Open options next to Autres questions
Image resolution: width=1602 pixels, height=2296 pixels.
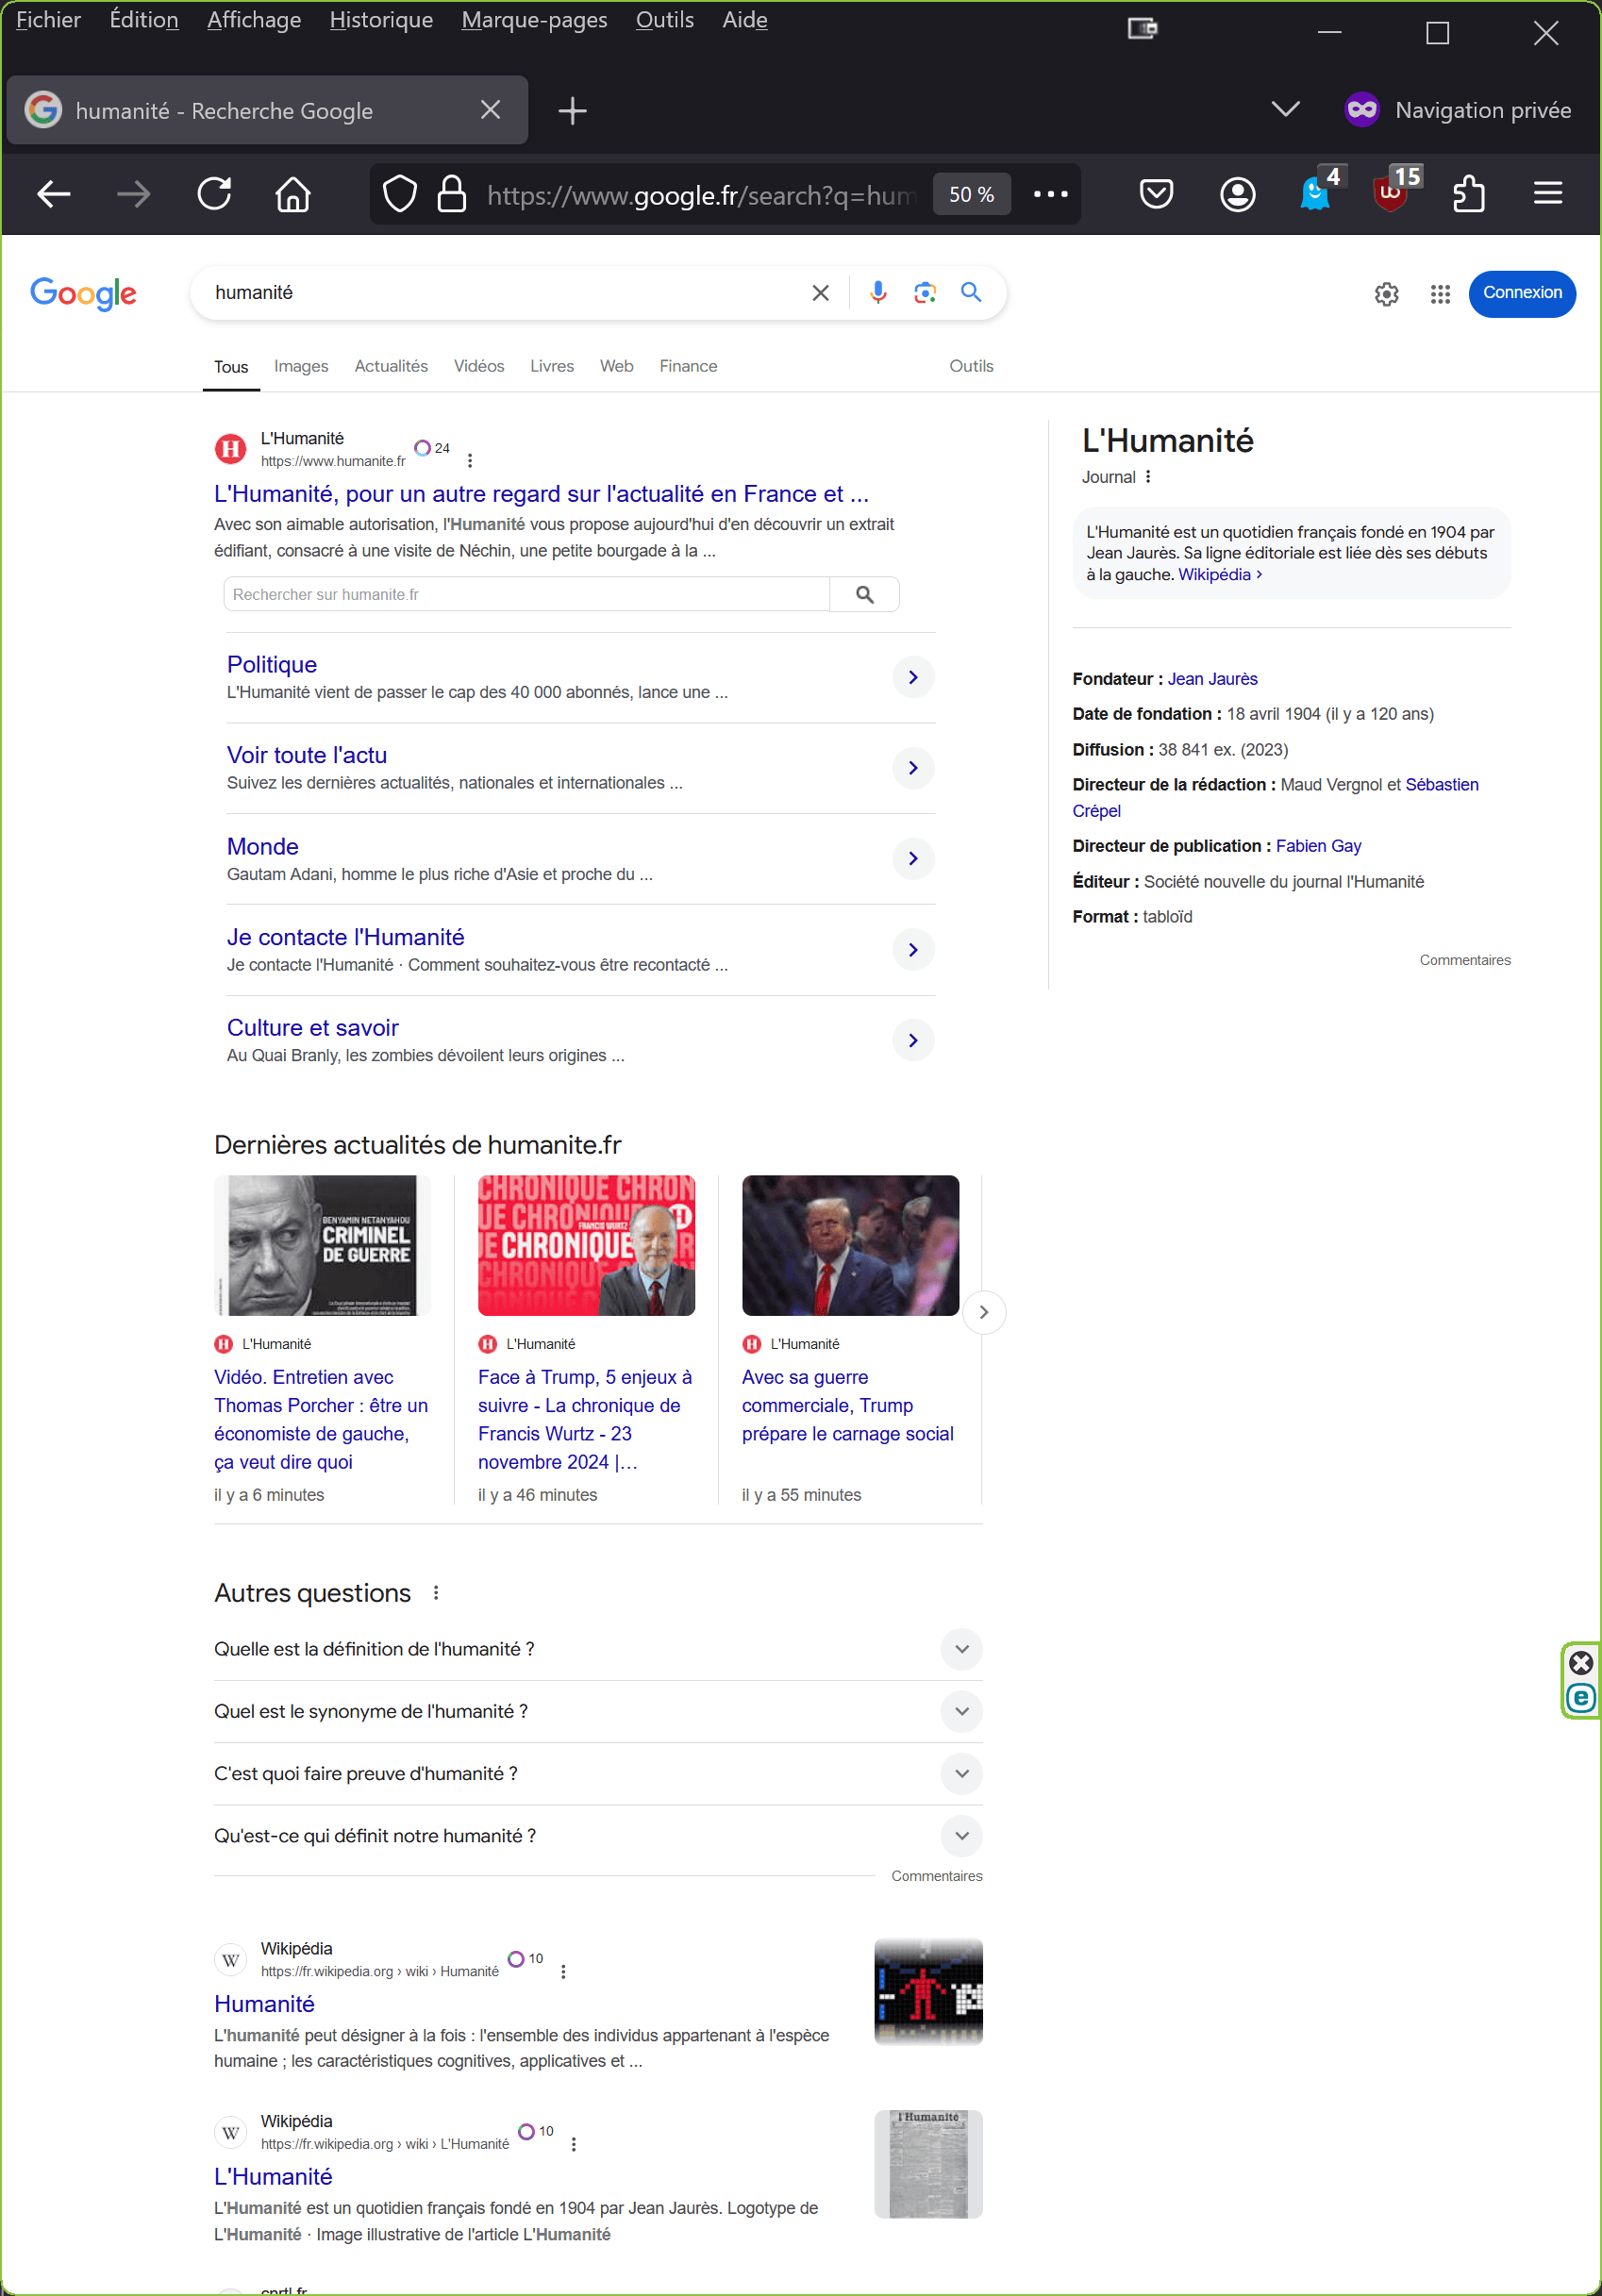click(x=436, y=1593)
